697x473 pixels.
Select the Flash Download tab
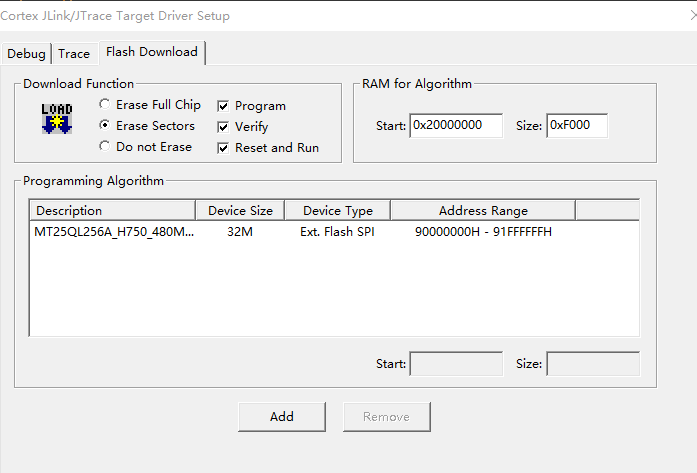click(x=152, y=52)
